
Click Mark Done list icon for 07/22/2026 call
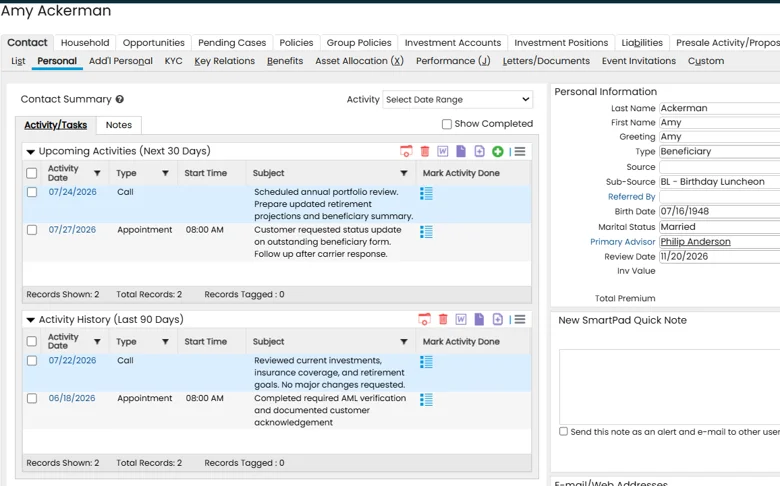coord(426,362)
